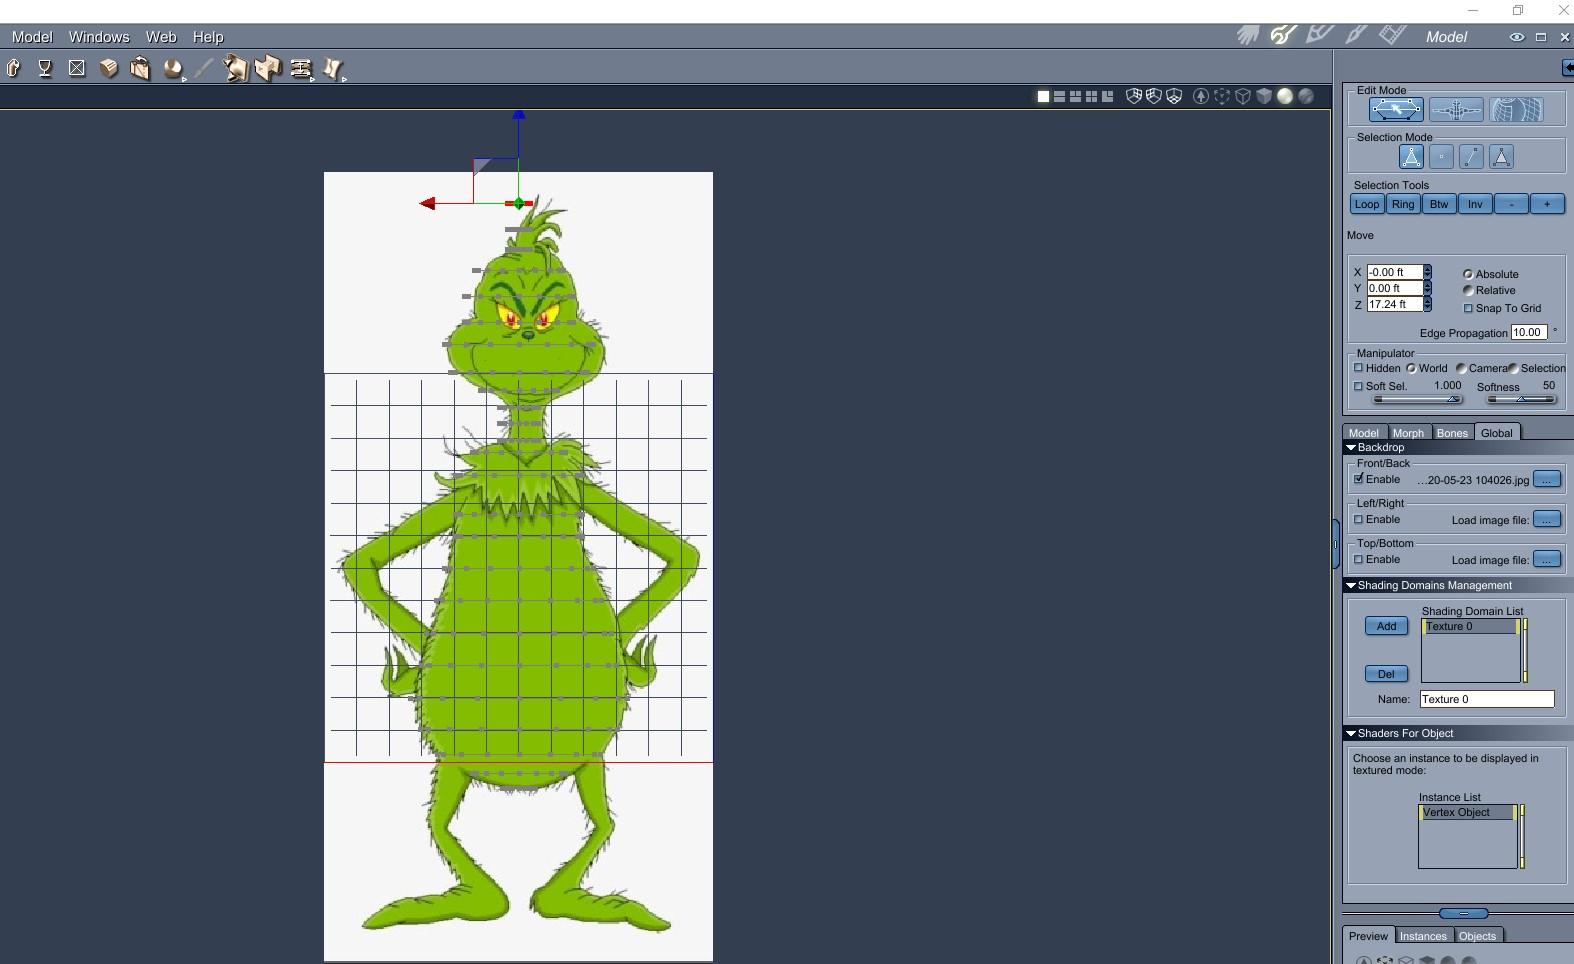The height and width of the screenshot is (964, 1574).
Task: Pick the fifth, L-shaped view layout
Action: (x=1107, y=96)
